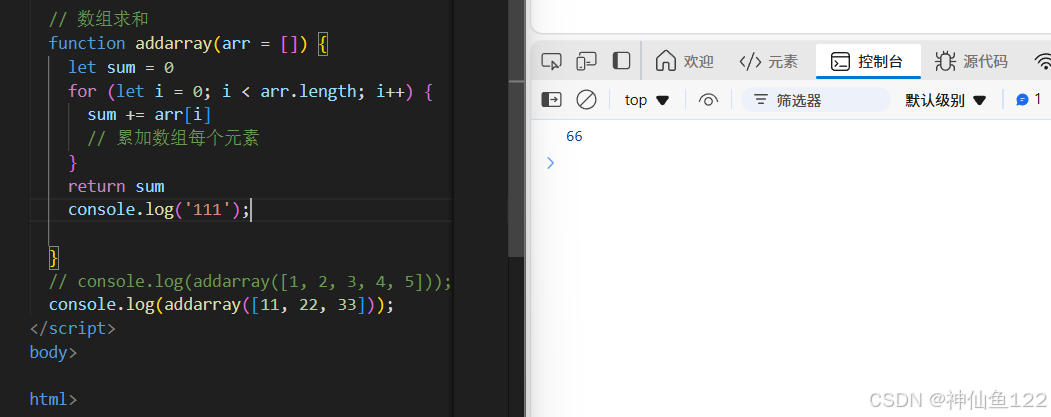The image size is (1051, 417).
Task: Click the console prompt chevron
Action: 550,162
